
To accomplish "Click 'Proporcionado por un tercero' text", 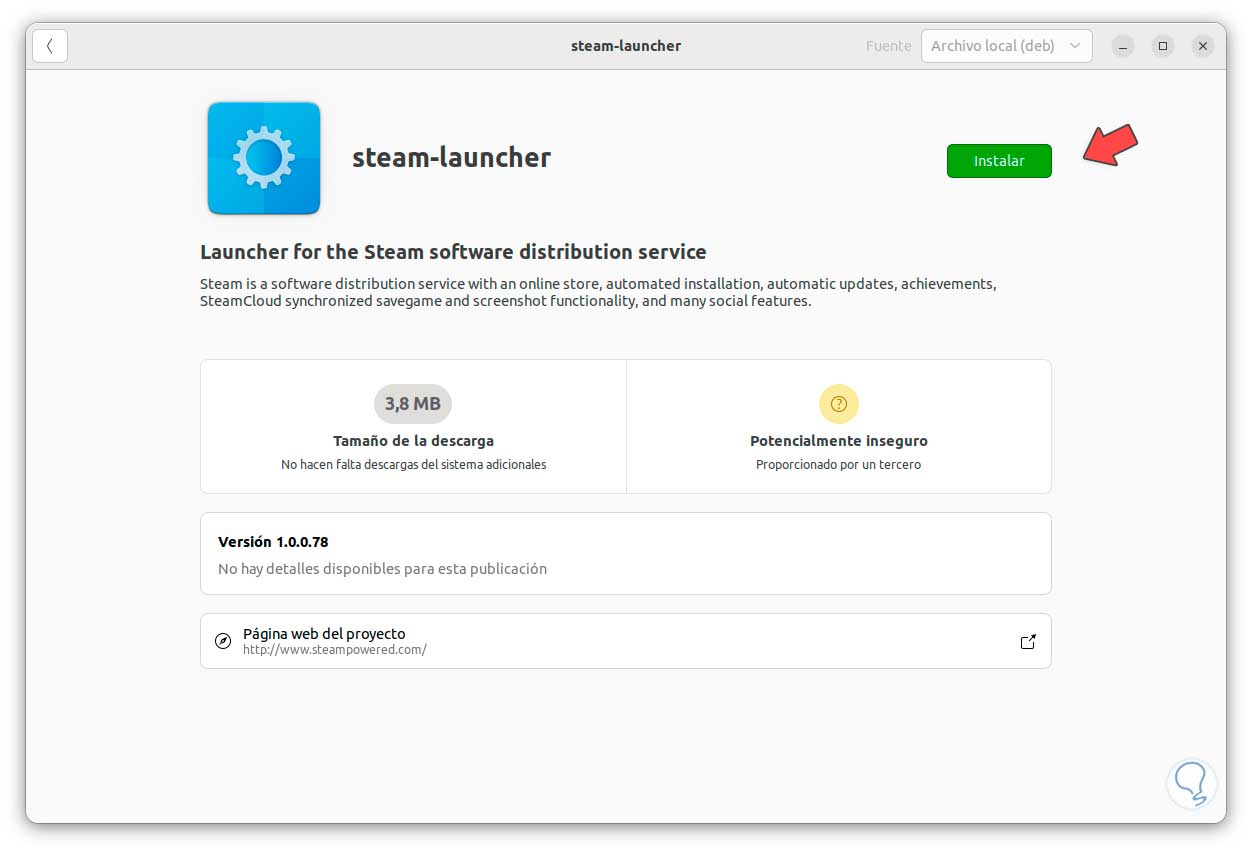I will point(839,465).
